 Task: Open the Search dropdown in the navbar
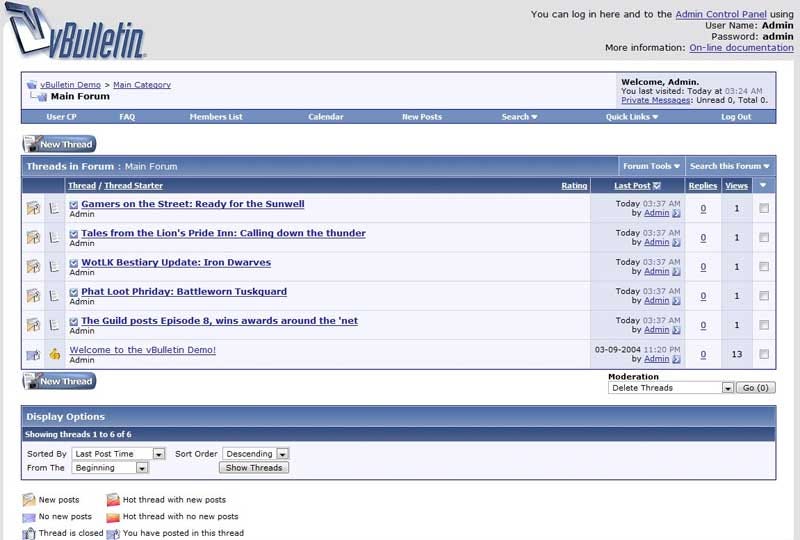pos(519,117)
